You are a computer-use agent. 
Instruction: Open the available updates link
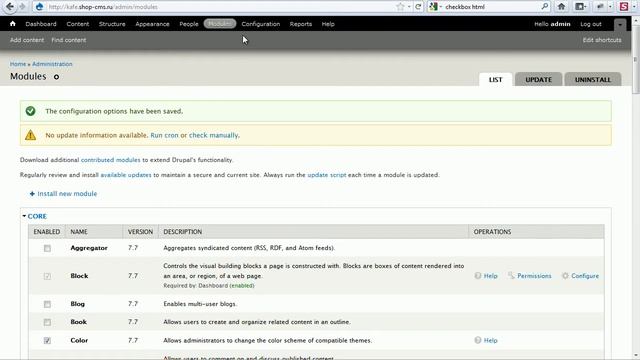point(126,175)
